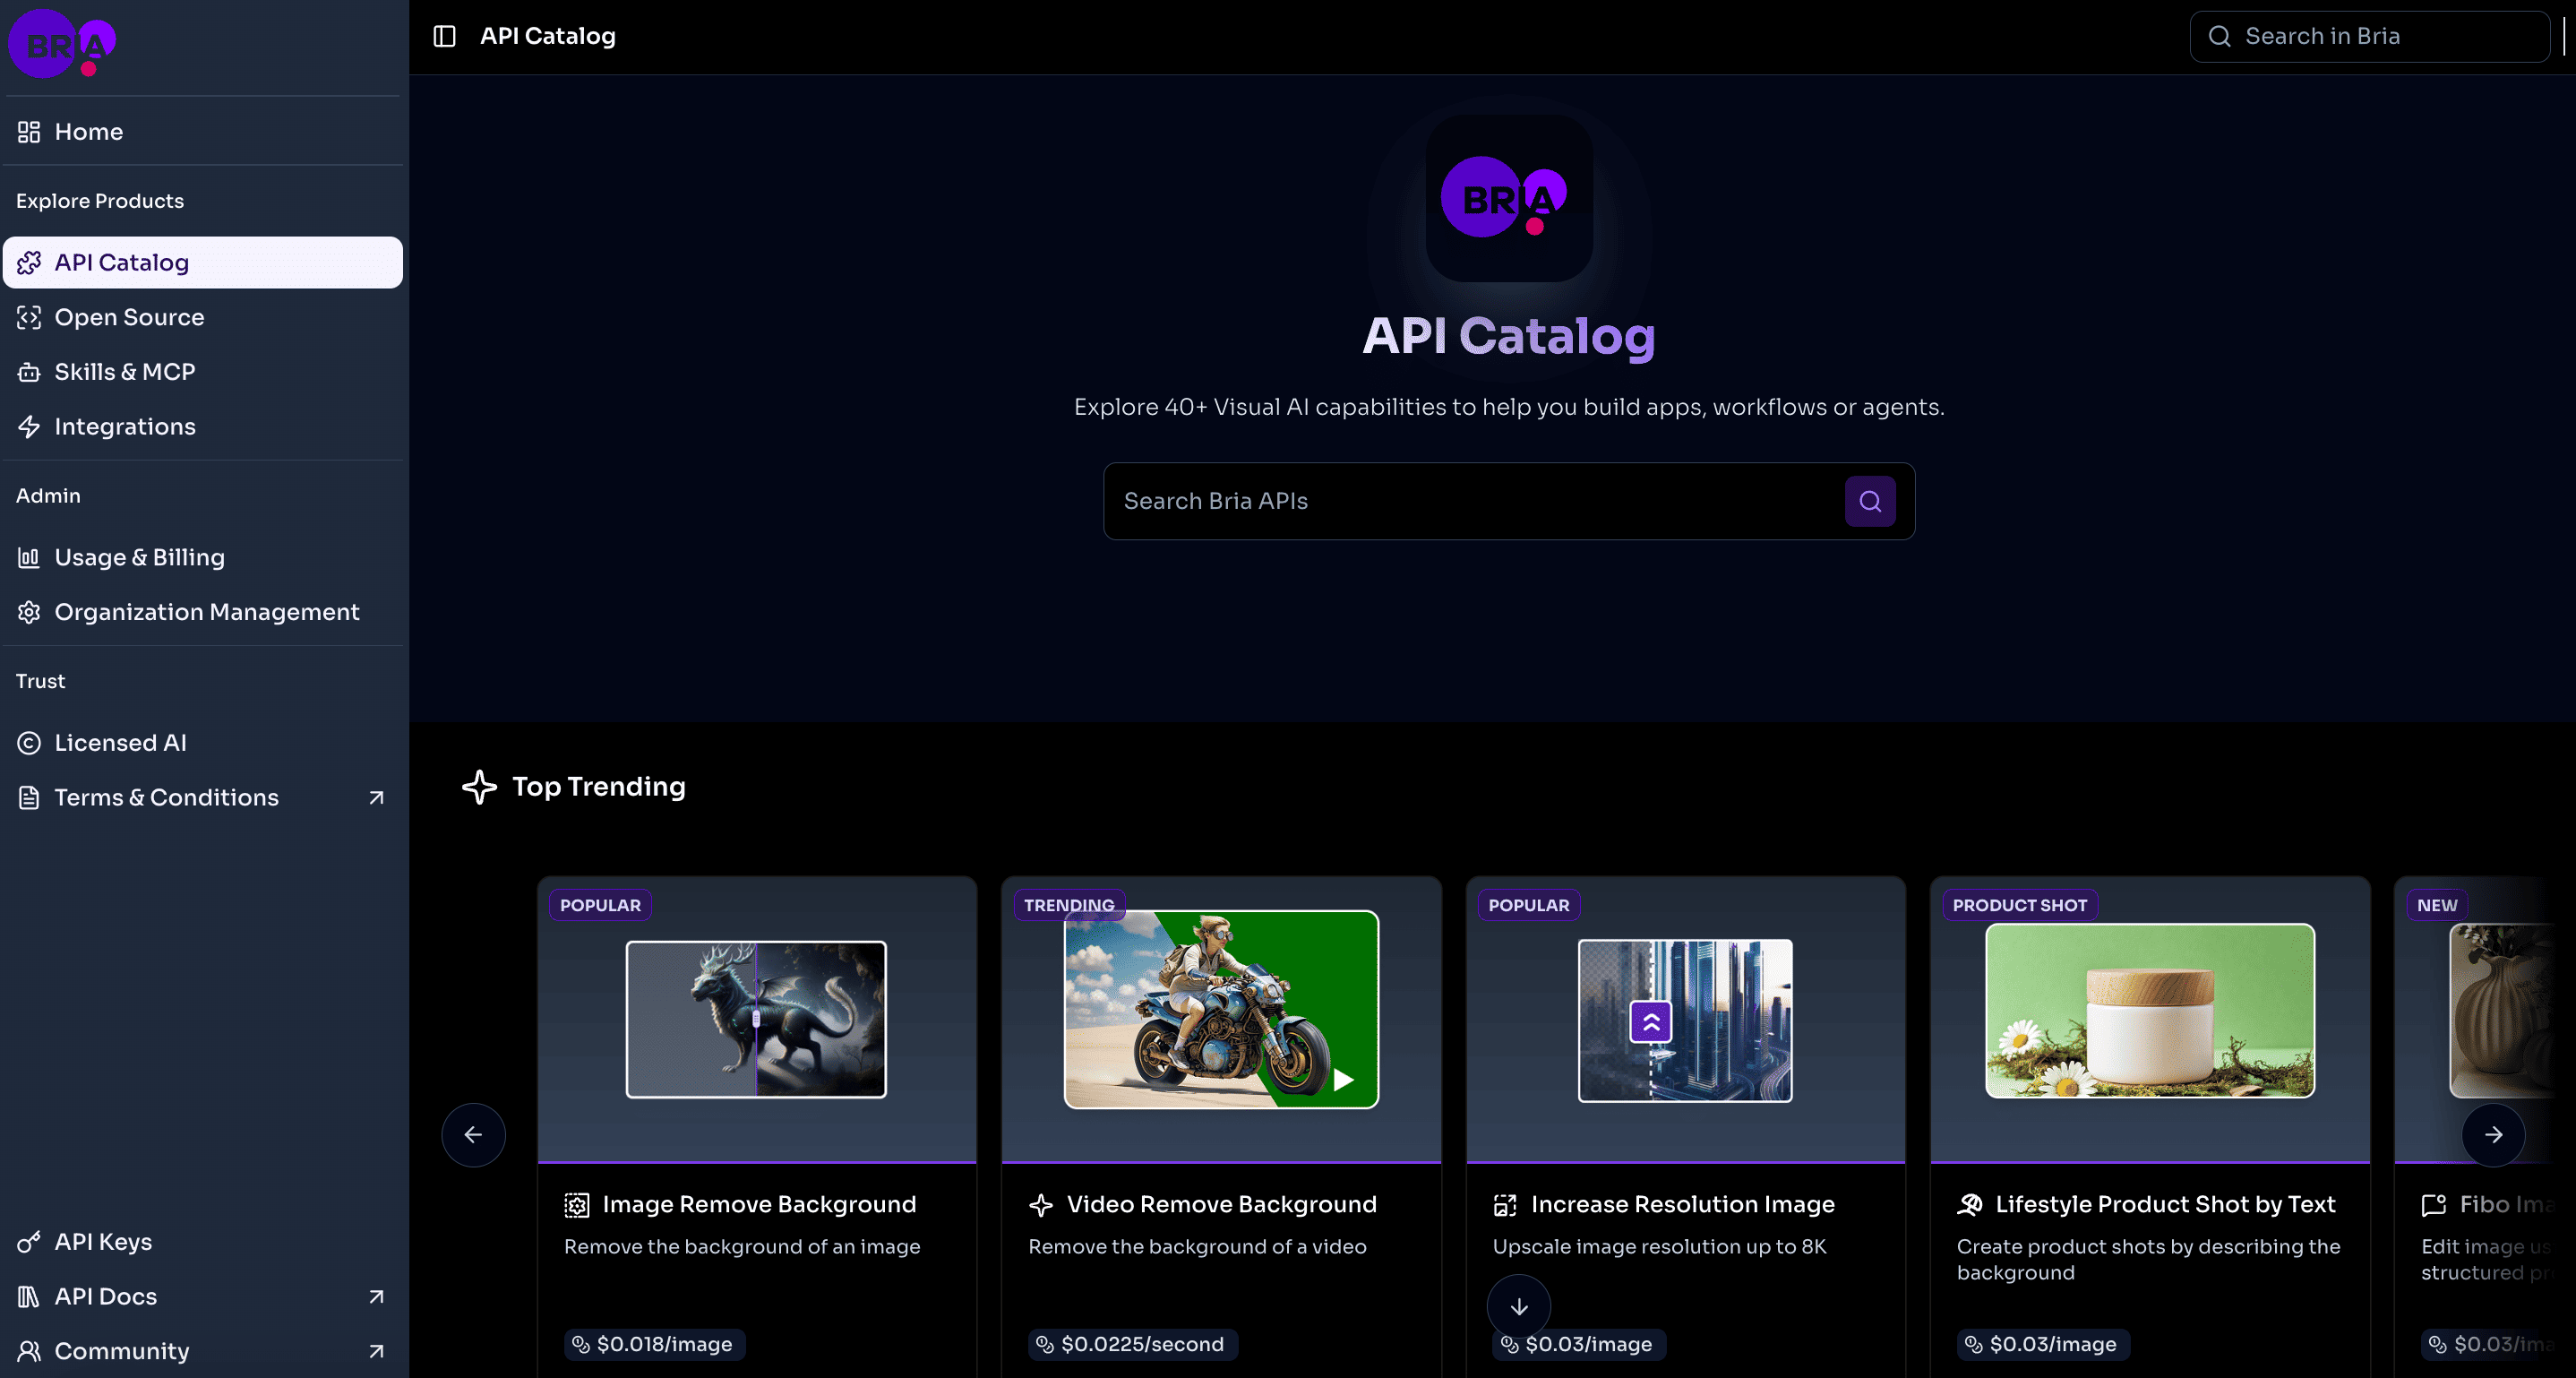Click the Terms & Conditions document icon

click(x=29, y=798)
